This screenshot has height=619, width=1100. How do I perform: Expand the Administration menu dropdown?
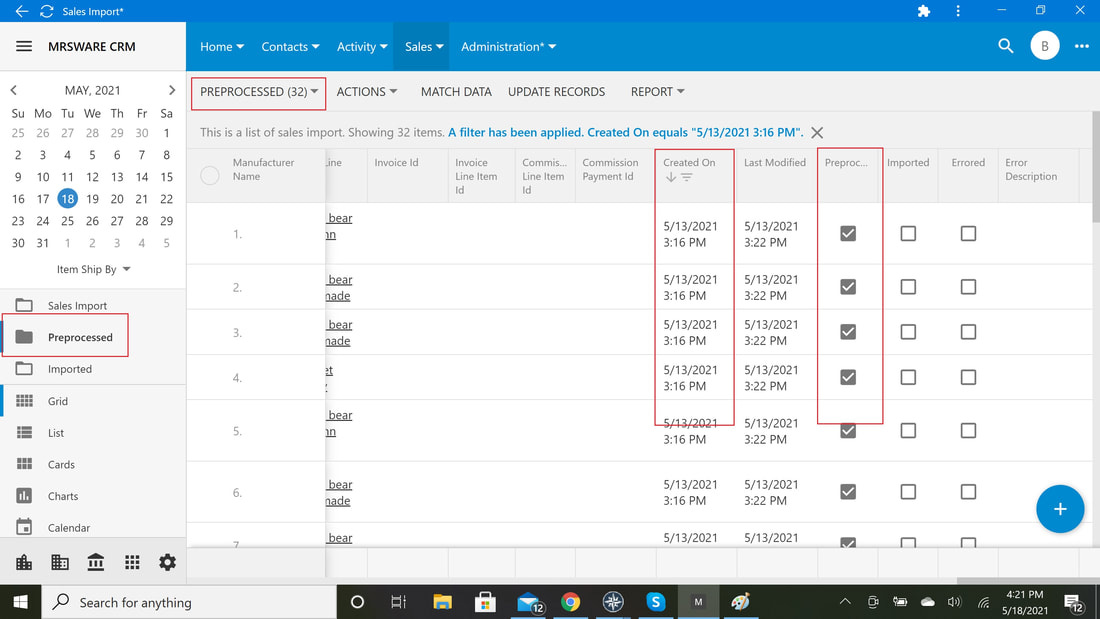tap(509, 46)
